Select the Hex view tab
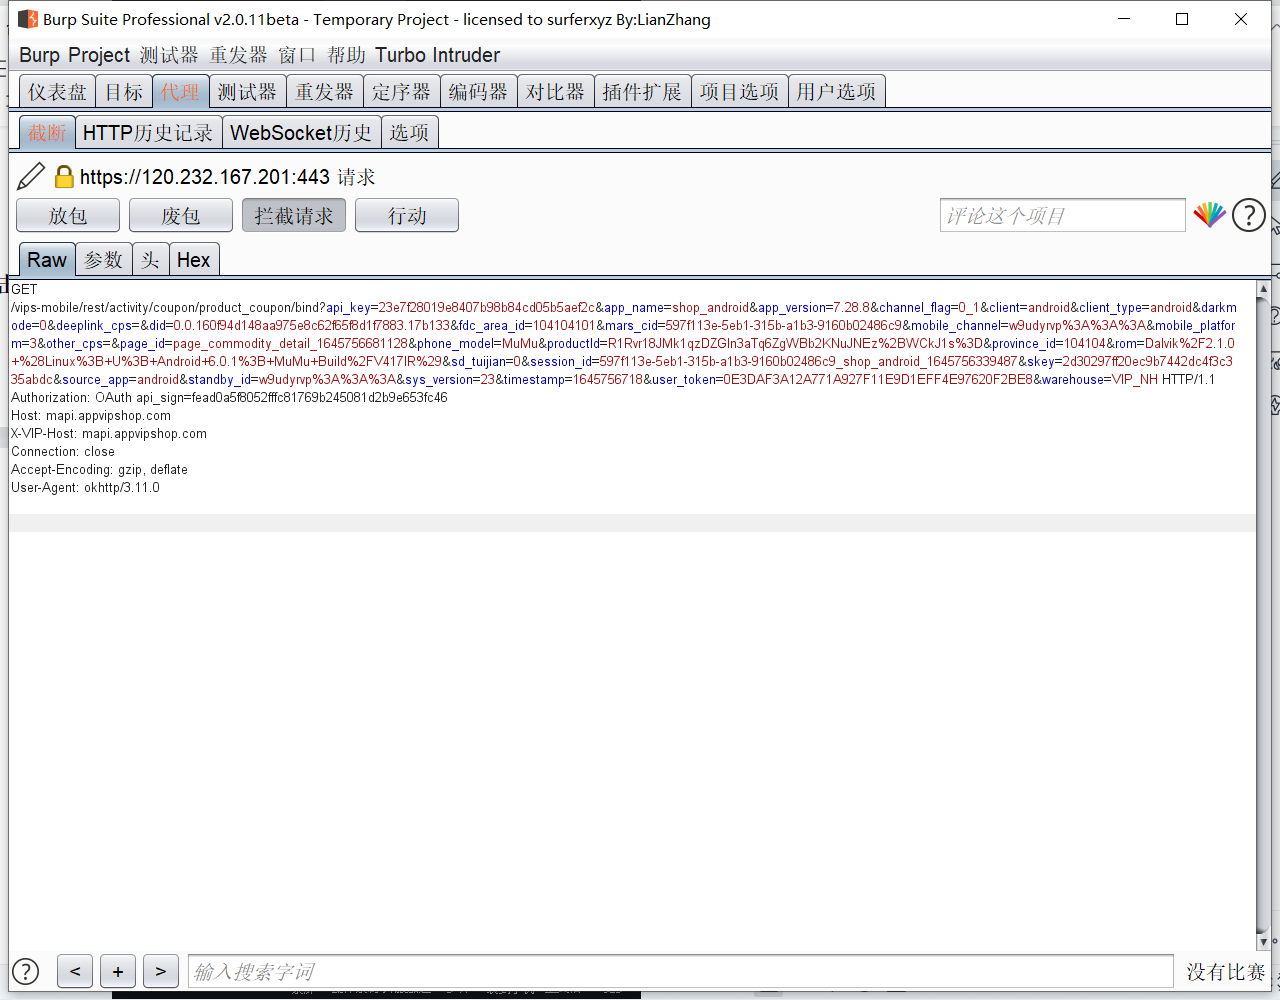Screen dimensions: 1280x1000 click(x=193, y=260)
